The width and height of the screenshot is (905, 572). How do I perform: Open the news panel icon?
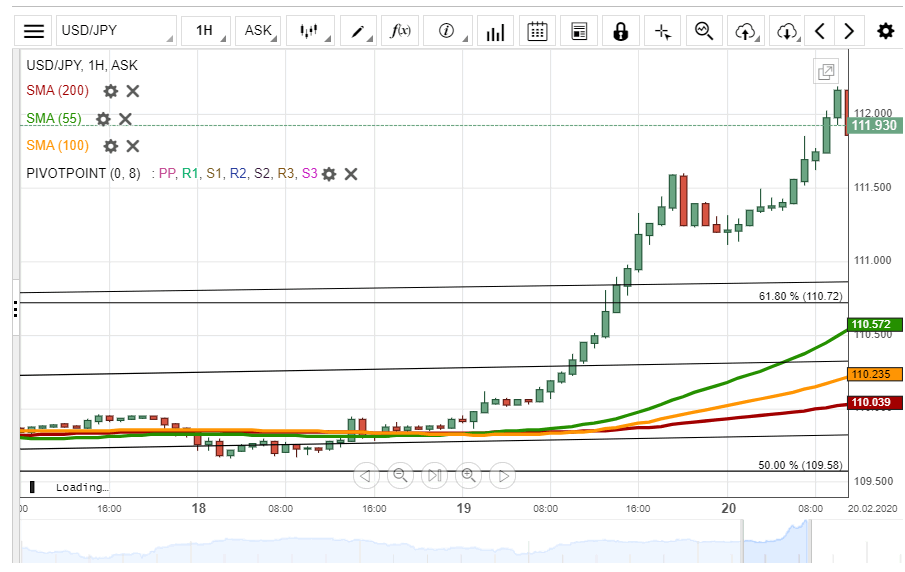coord(579,31)
